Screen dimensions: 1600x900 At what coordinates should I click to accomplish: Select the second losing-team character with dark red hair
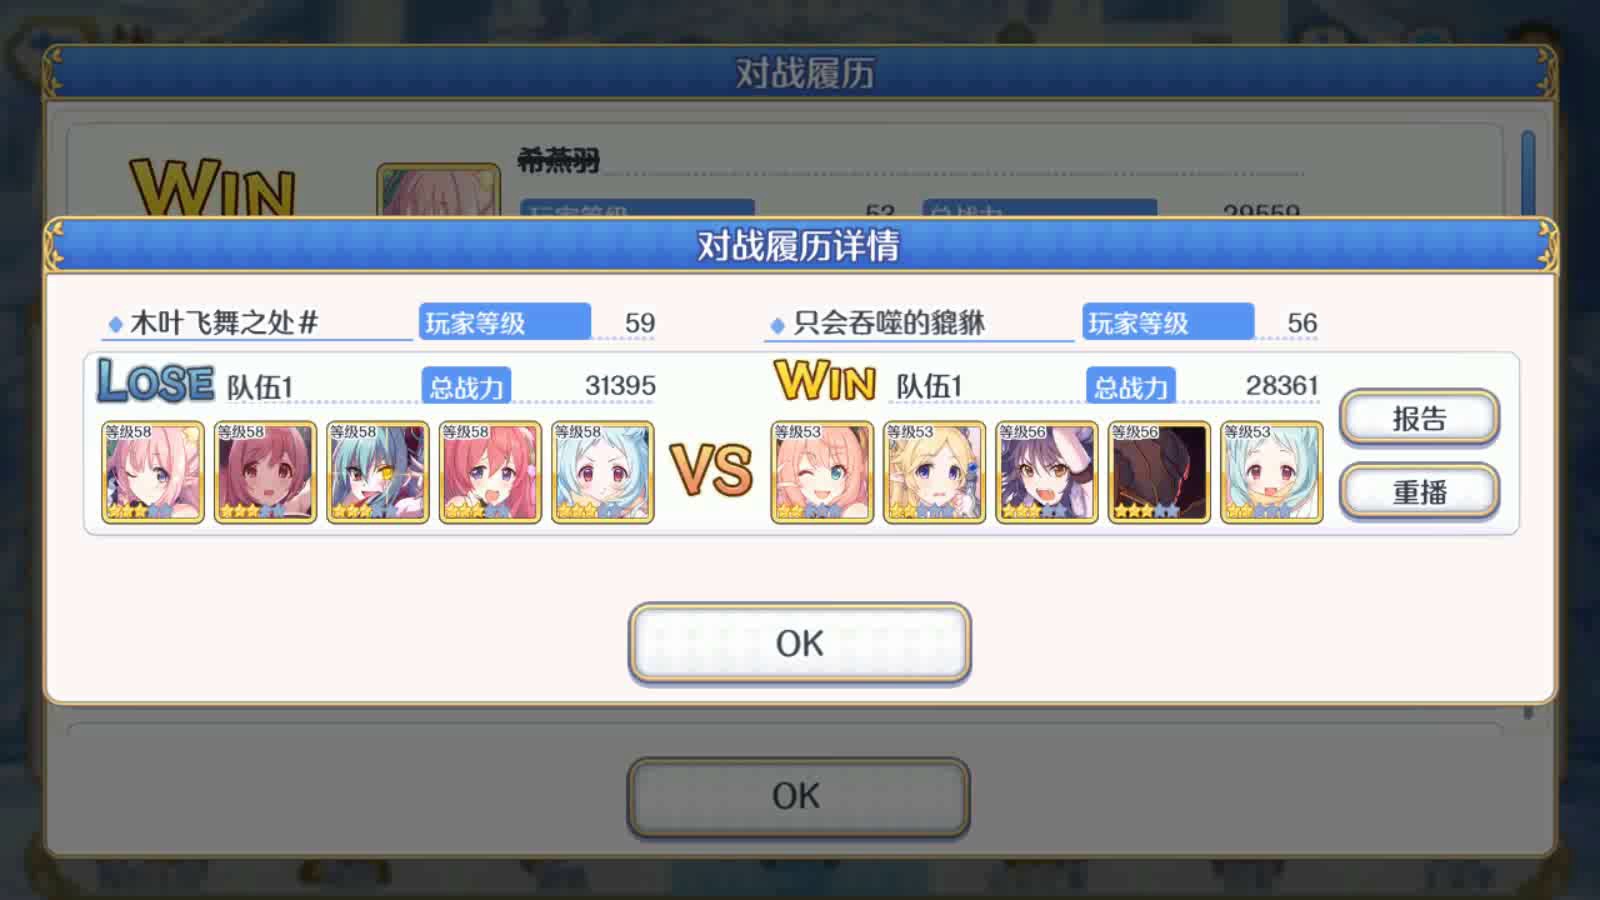tap(265, 472)
